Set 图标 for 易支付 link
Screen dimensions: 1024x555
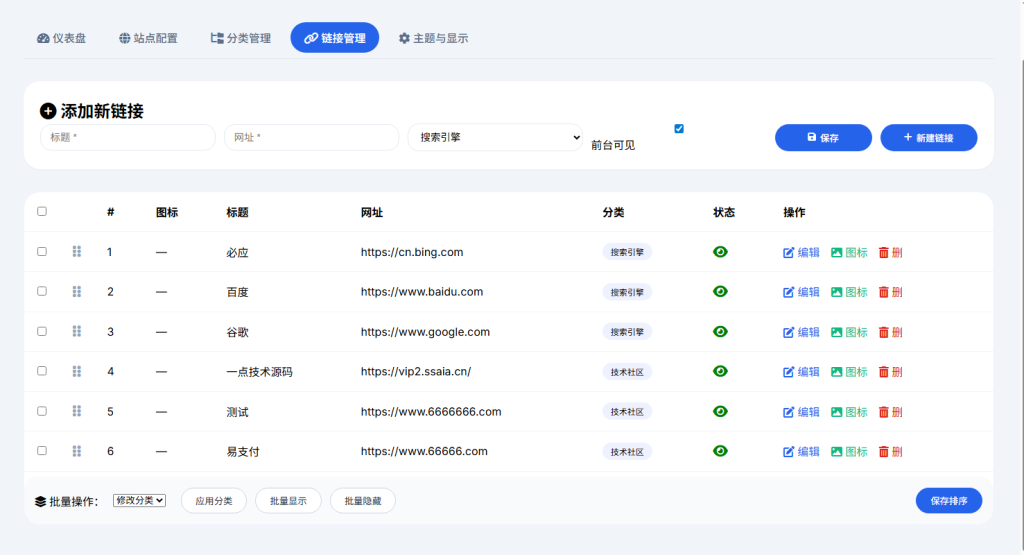pos(849,451)
